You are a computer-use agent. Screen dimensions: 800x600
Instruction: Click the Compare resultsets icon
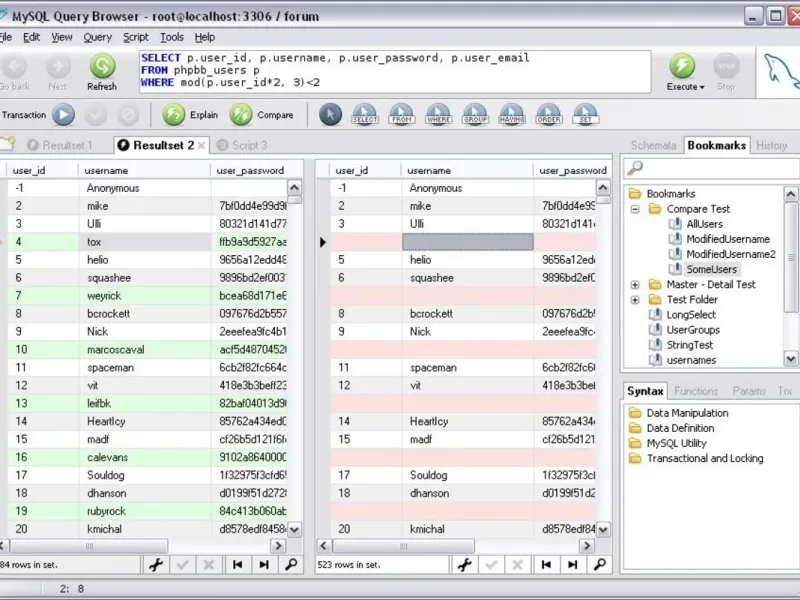(x=241, y=115)
